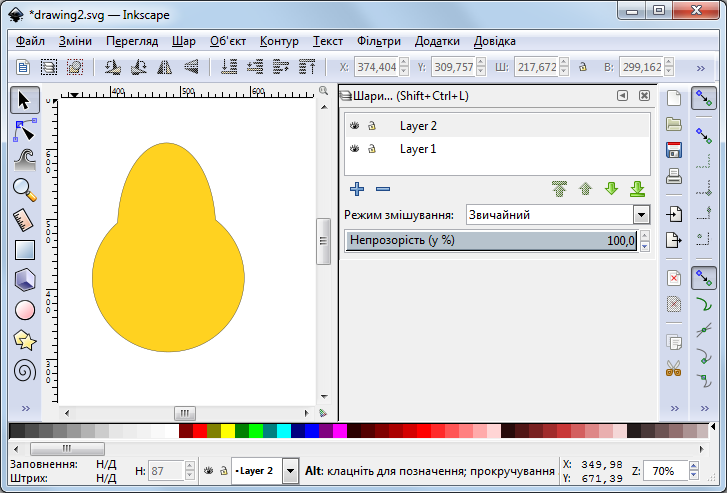727x493 pixels.
Task: Select the Star polygon tool
Action: coord(25,340)
